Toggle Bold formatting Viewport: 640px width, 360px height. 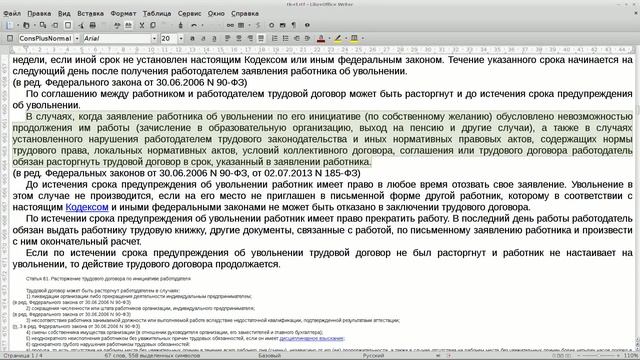(192, 38)
